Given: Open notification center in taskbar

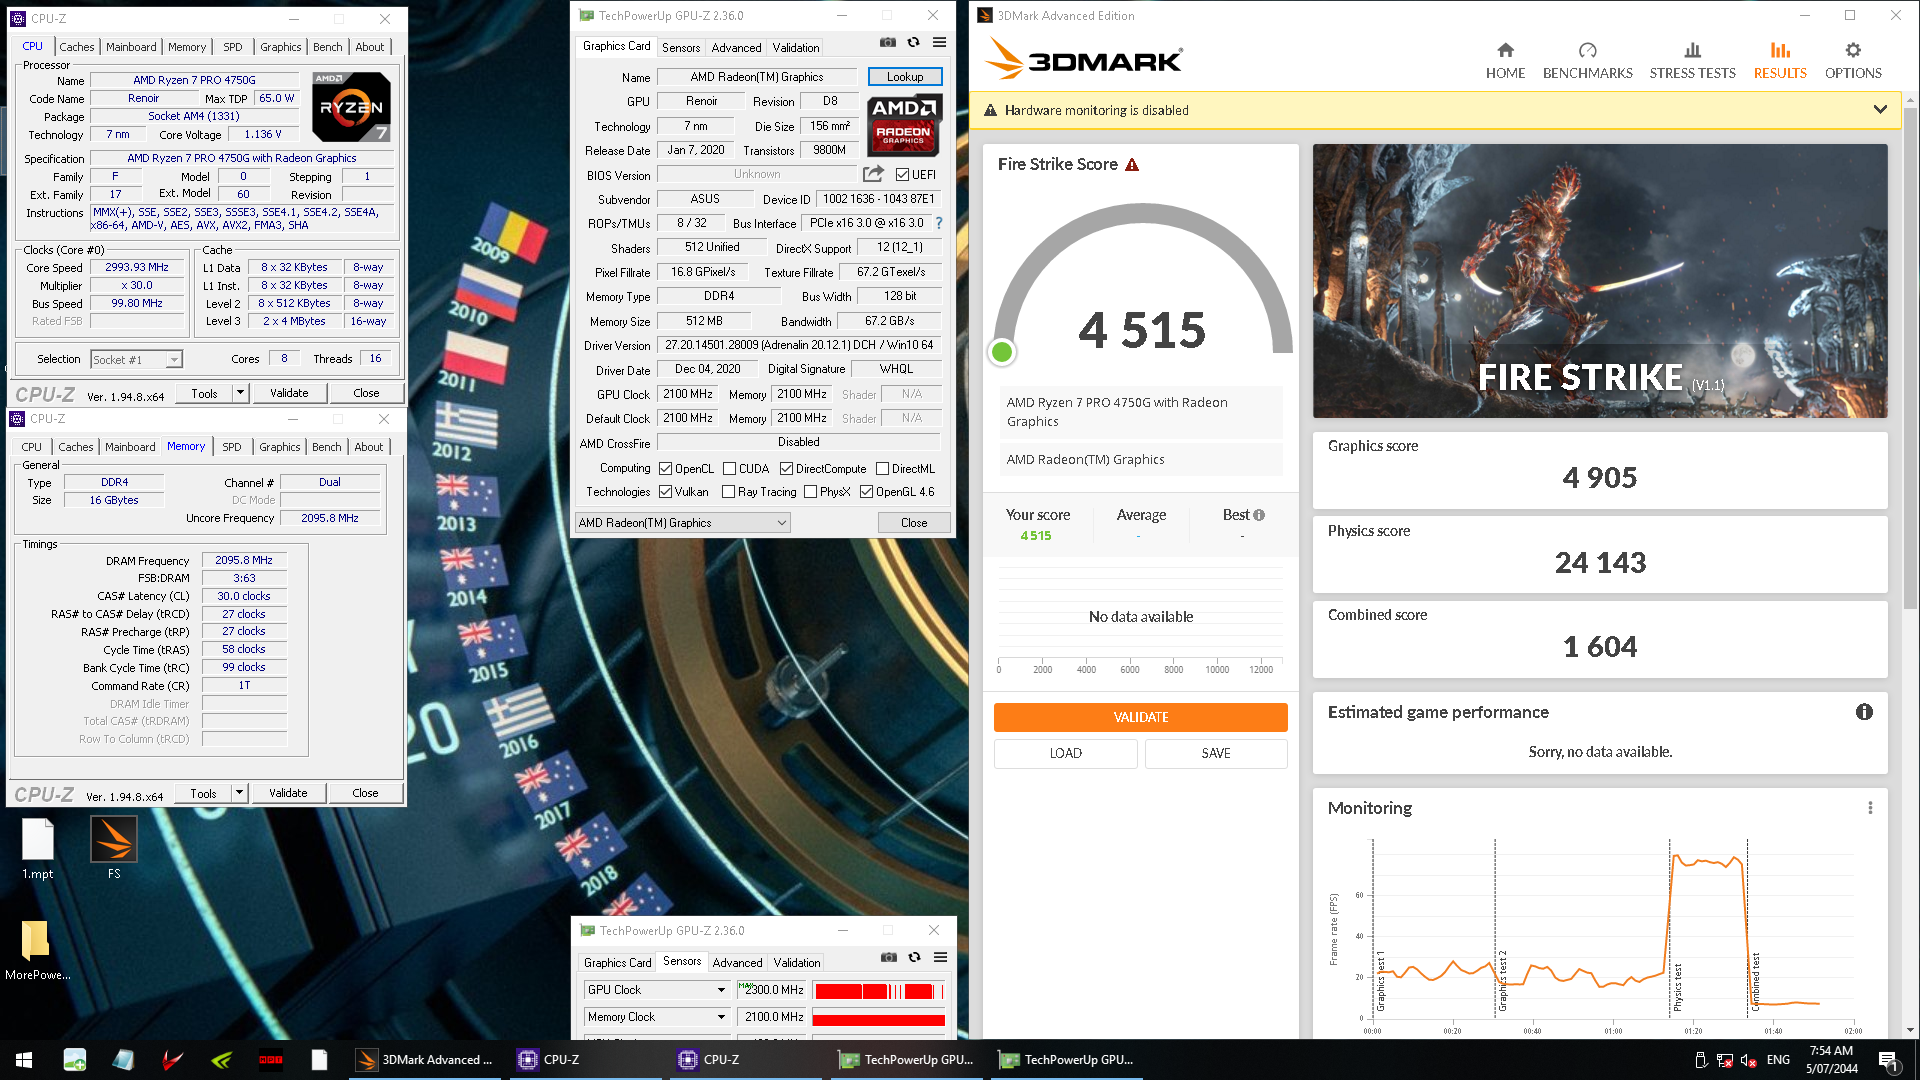Looking at the screenshot, I should [1888, 1060].
